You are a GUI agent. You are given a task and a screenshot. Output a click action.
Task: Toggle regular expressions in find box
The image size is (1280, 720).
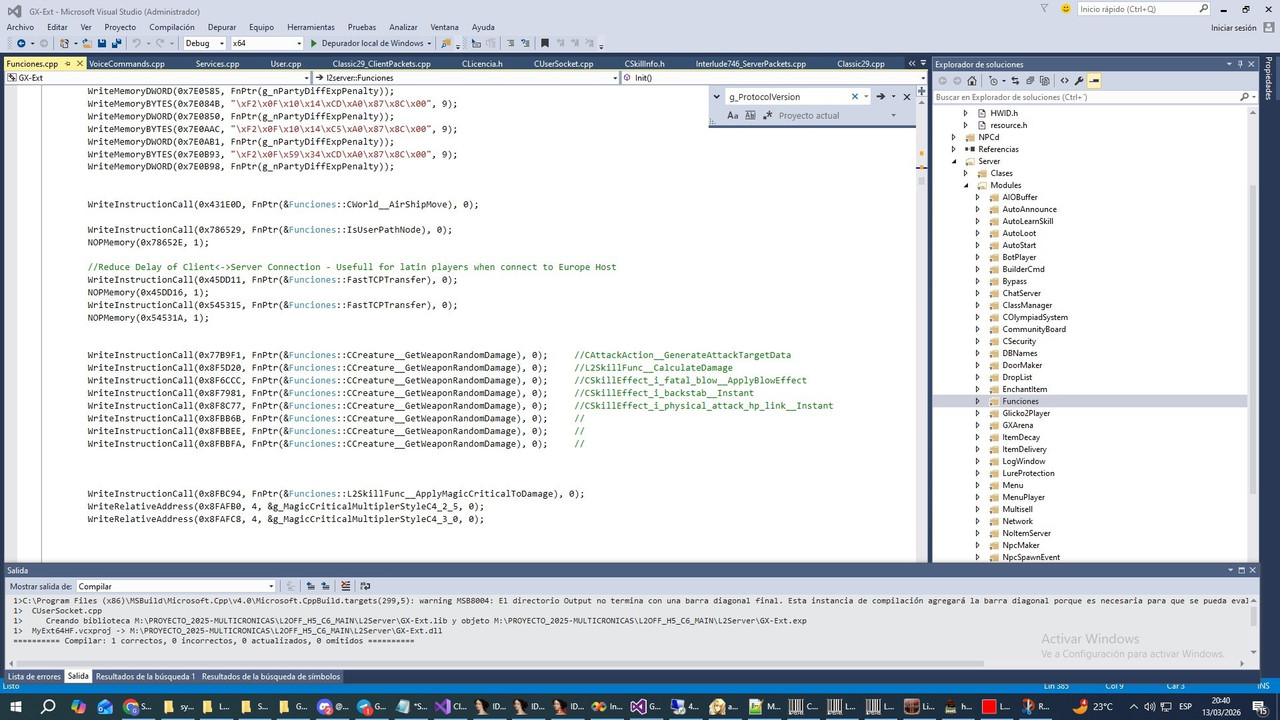coord(767,115)
